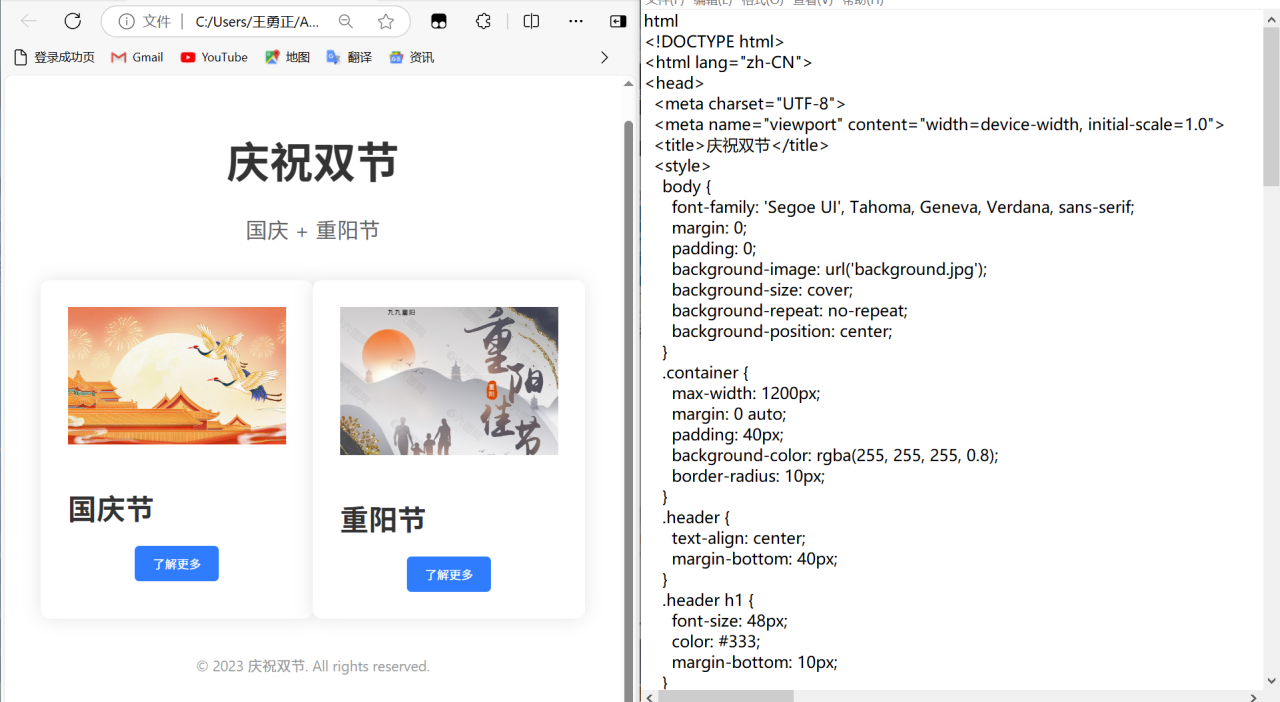Click the file path in address bar
This screenshot has width=1280, height=702.
click(x=257, y=21)
